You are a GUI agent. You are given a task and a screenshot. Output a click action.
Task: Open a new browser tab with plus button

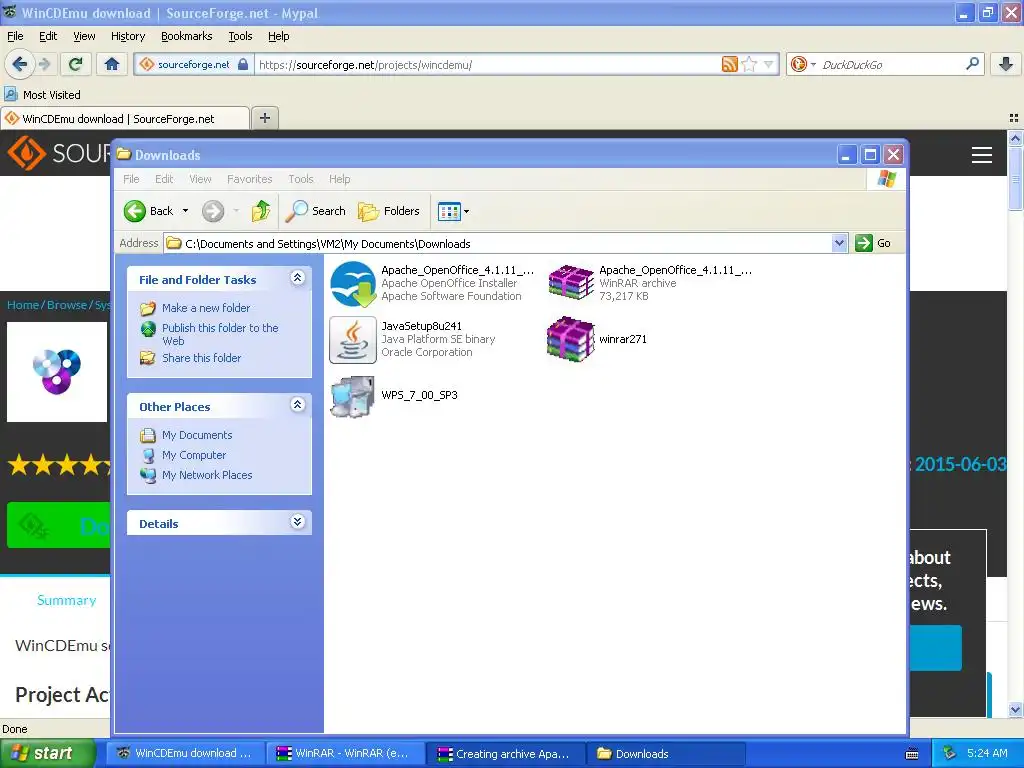tap(264, 118)
